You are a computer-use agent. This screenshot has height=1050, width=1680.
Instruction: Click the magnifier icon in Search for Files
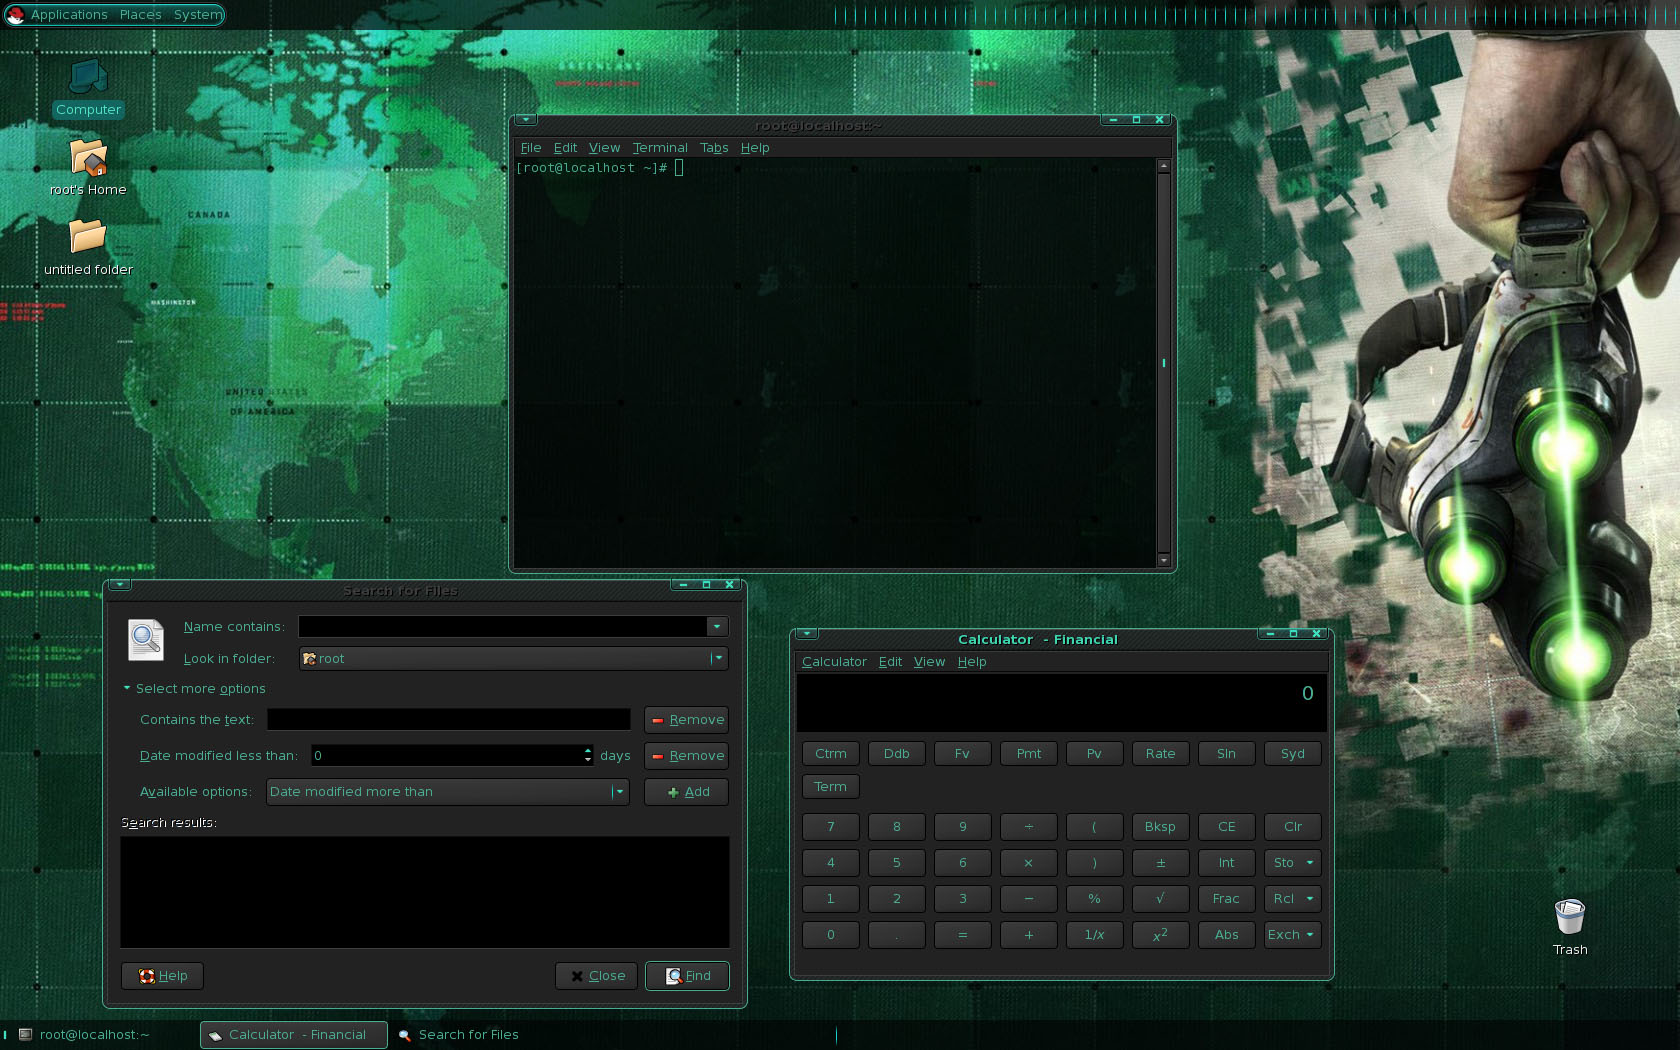pyautogui.click(x=146, y=640)
